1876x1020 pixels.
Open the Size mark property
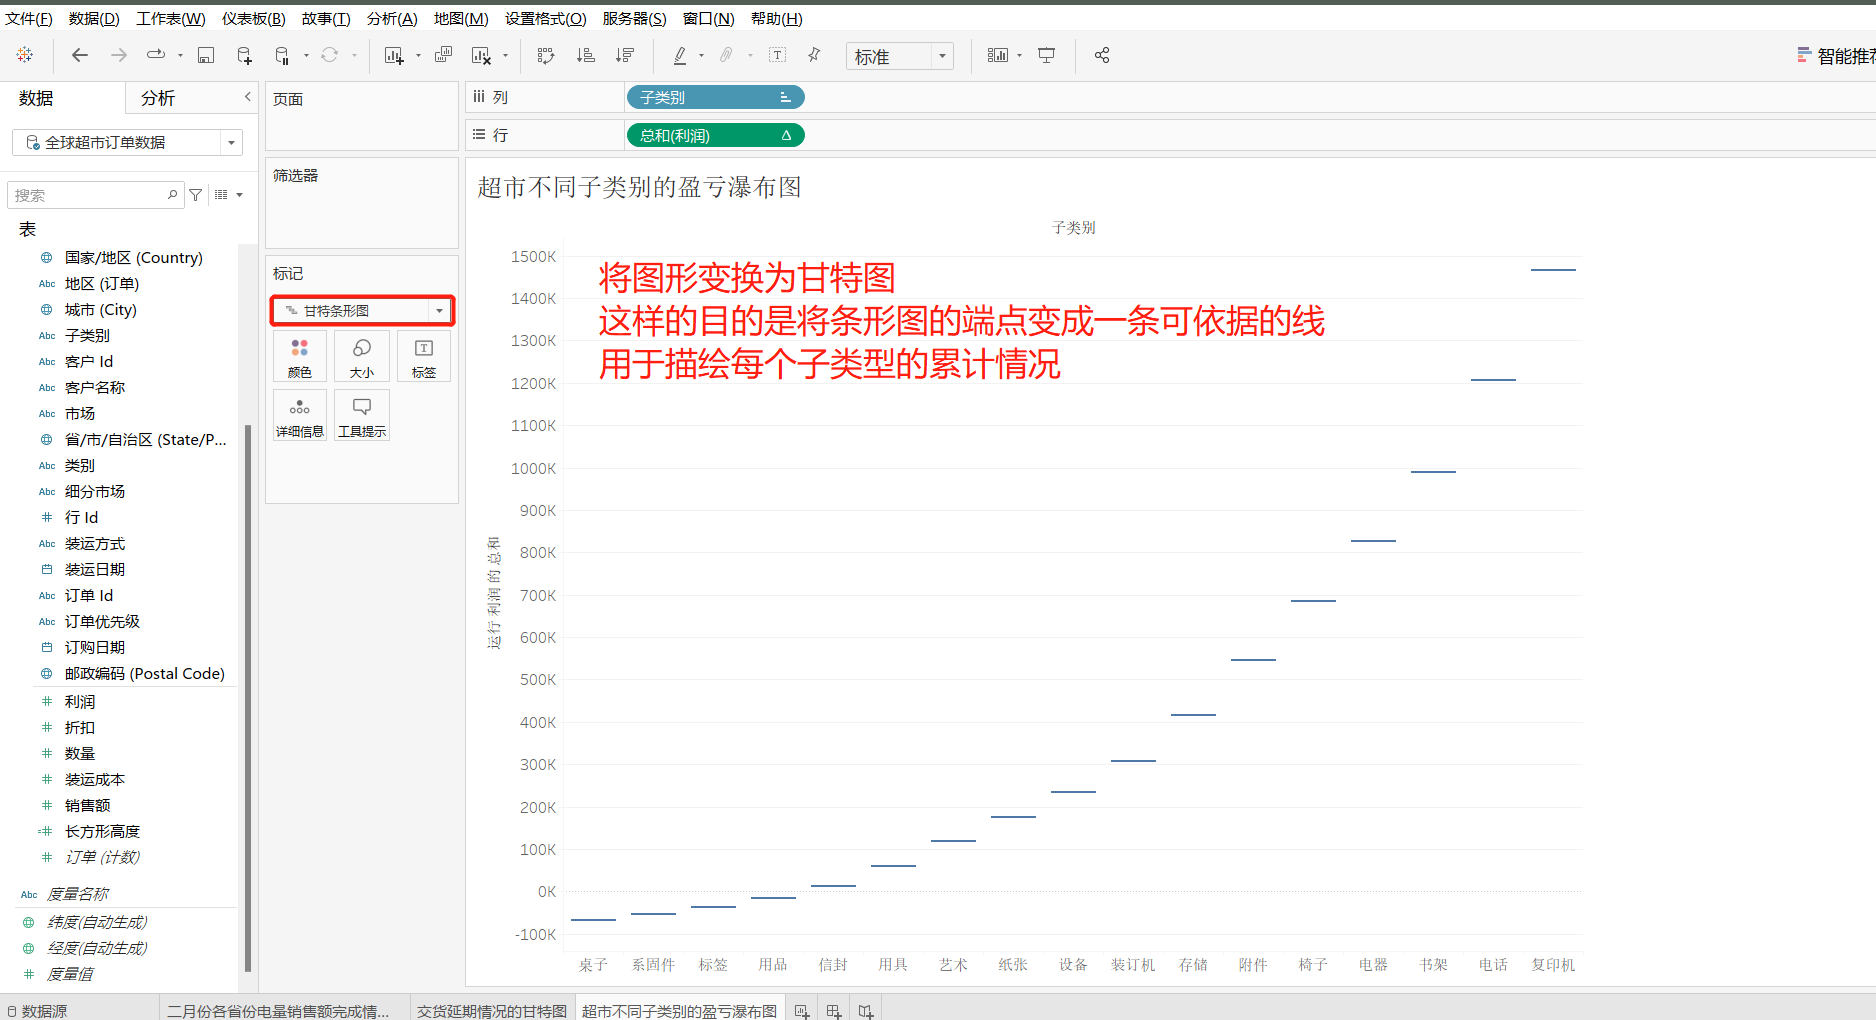pos(361,356)
